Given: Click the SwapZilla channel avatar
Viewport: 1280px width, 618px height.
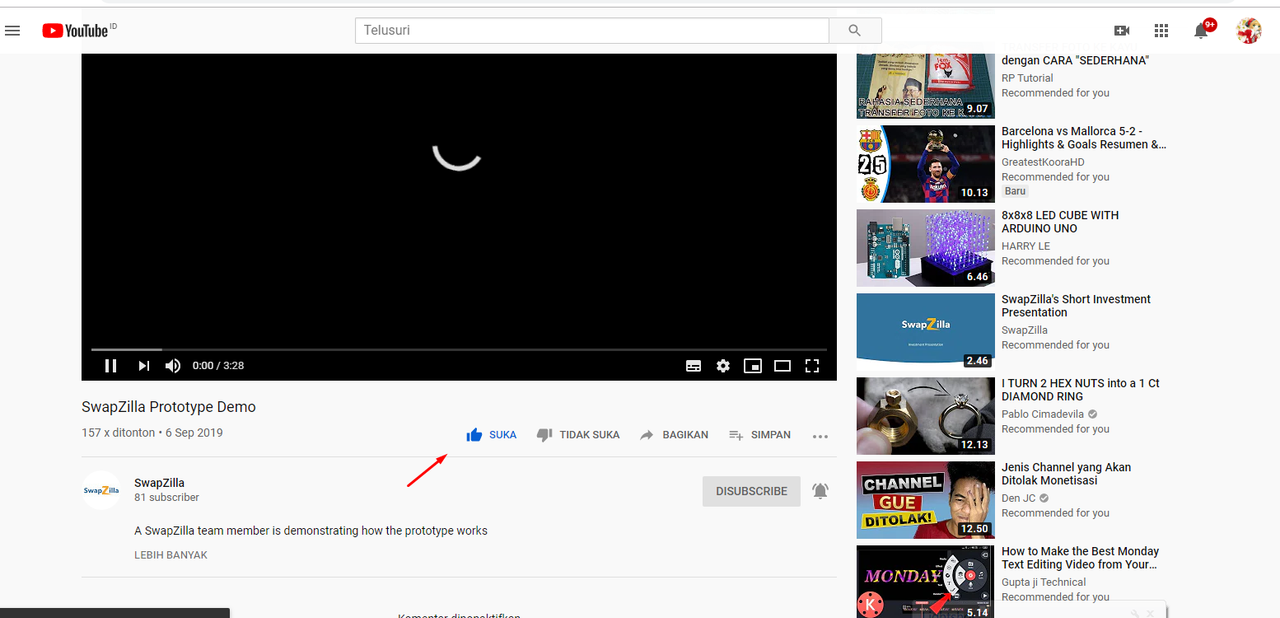Looking at the screenshot, I should (101, 490).
